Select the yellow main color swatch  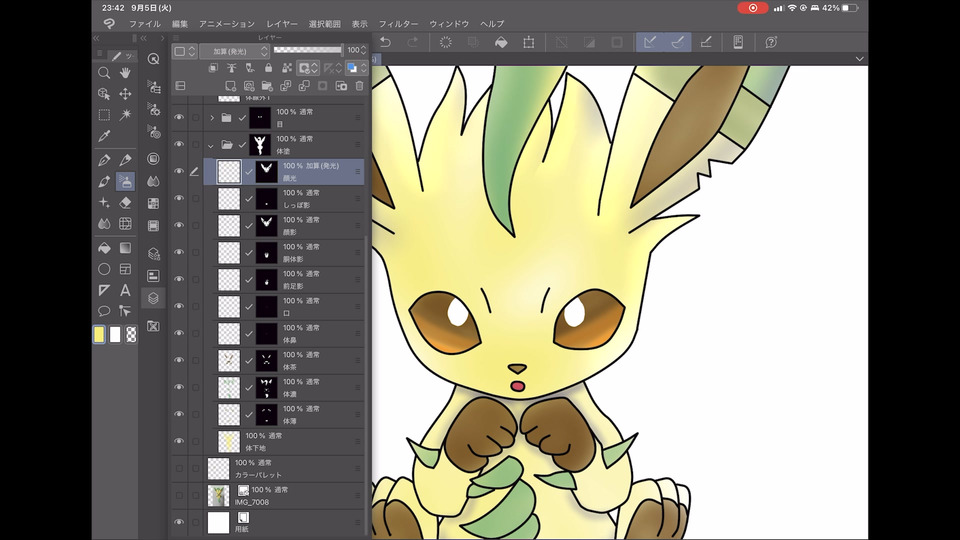(99, 334)
